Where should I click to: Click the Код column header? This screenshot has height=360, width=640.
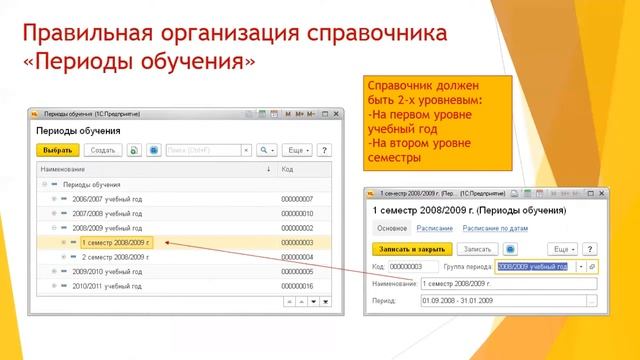pyautogui.click(x=304, y=169)
